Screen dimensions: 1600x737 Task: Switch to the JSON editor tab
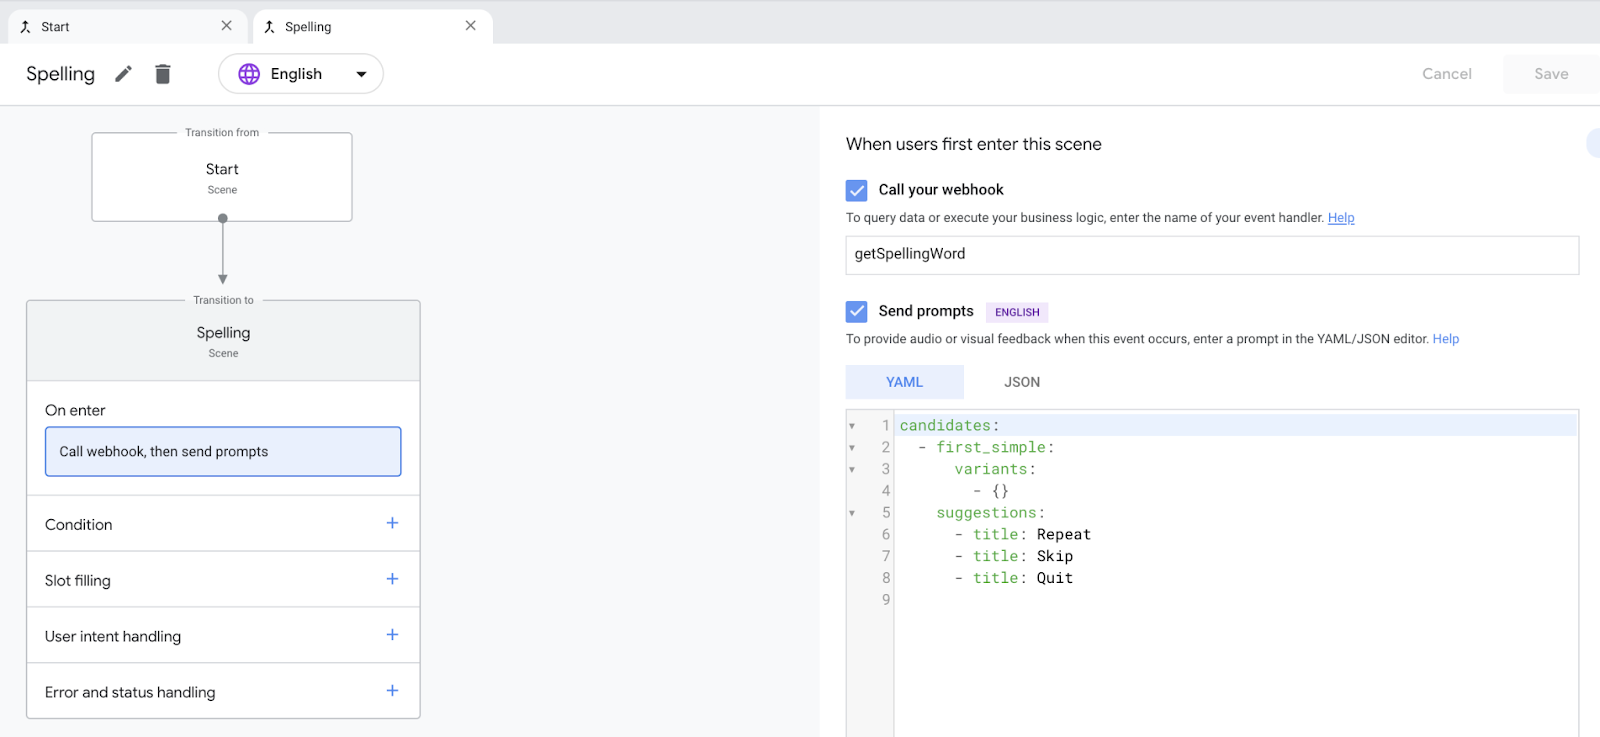click(1021, 382)
